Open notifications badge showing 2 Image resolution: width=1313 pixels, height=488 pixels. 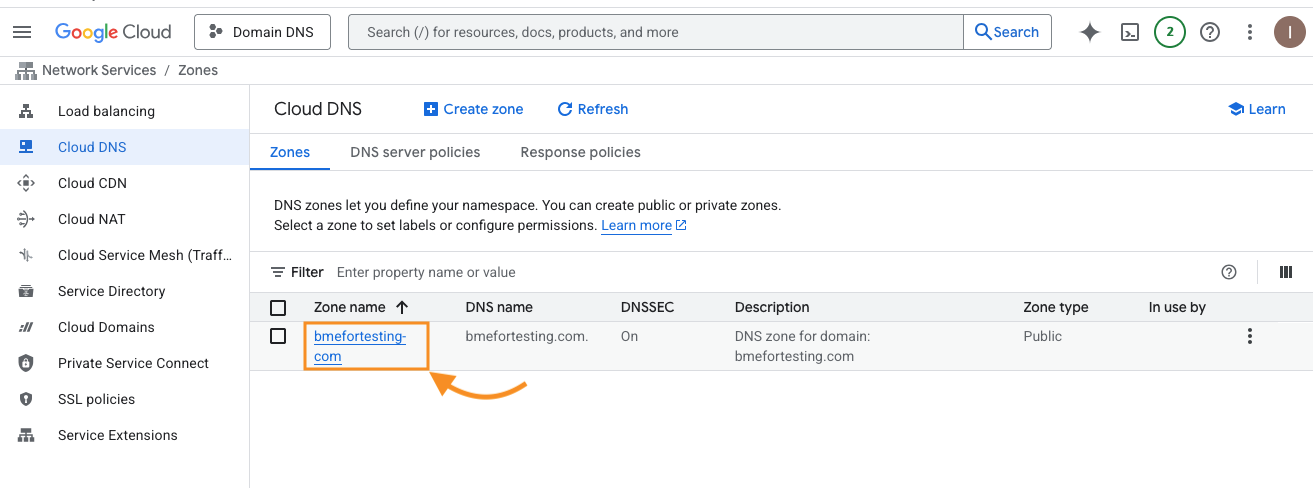pos(1170,32)
